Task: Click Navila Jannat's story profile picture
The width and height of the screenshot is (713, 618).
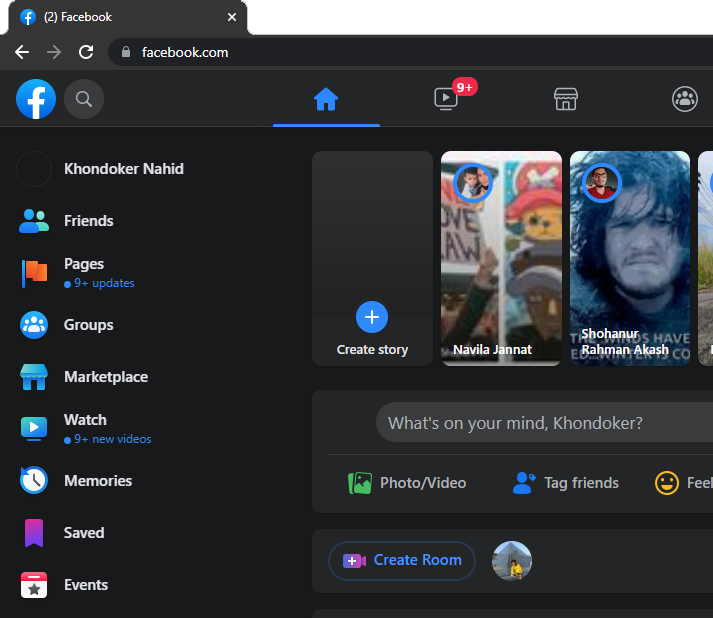Action: (473, 183)
